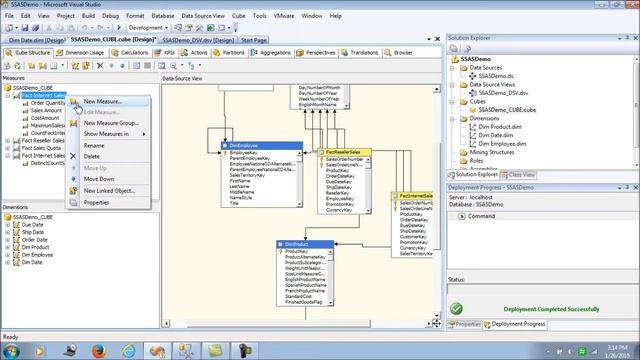Switch to the Calculations tab

pyautogui.click(x=130, y=53)
